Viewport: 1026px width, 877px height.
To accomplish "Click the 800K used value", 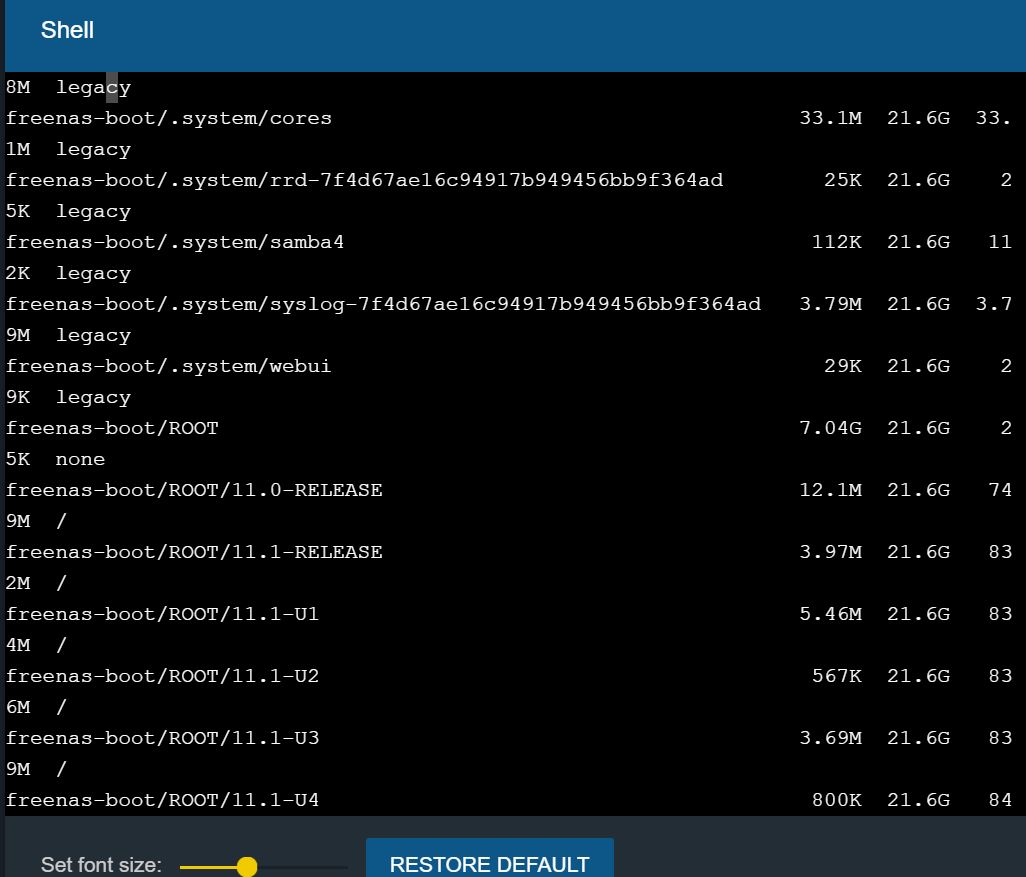I will click(837, 800).
